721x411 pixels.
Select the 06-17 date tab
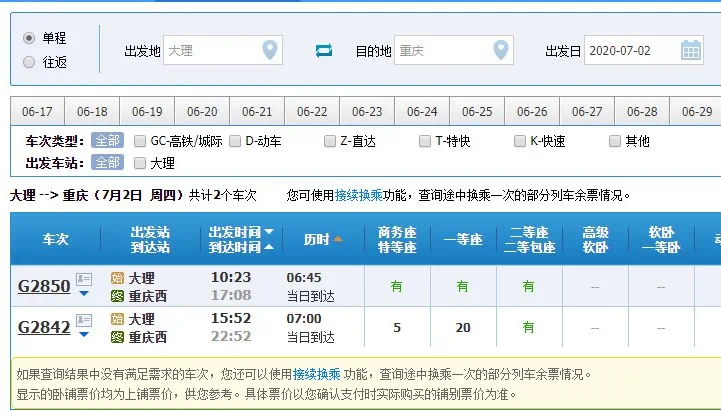(37, 111)
